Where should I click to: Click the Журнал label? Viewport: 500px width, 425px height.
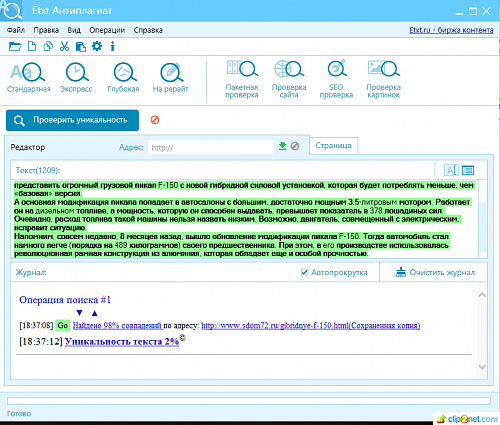coord(31,272)
